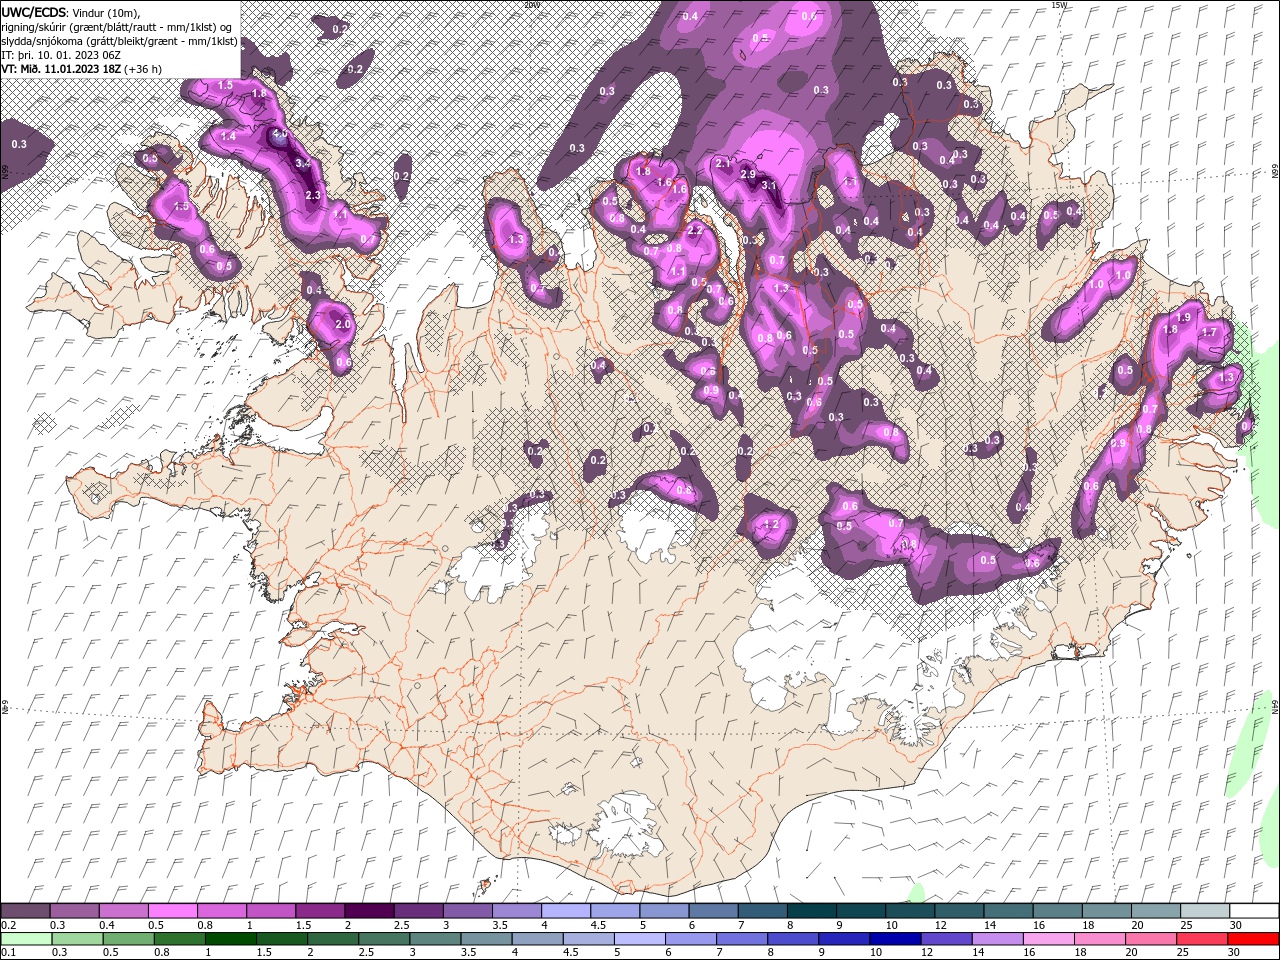
Task: Click the '1.9' snowfall value in the east
Action: click(1184, 317)
